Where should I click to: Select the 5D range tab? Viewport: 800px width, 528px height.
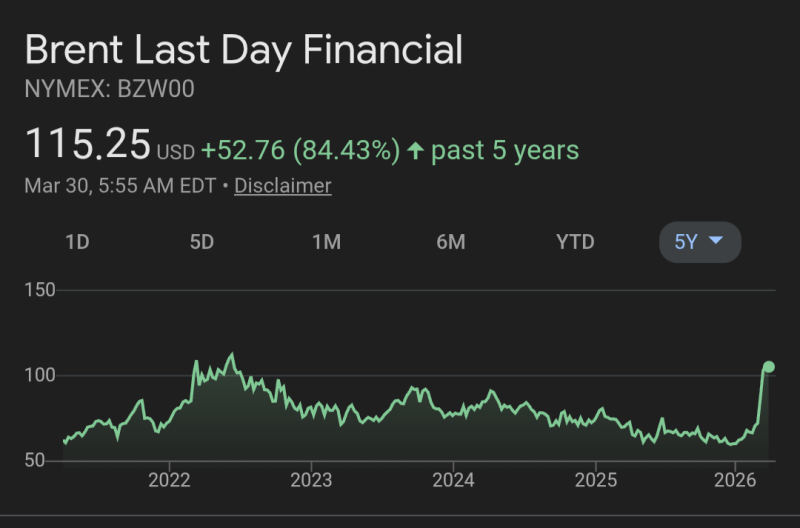point(202,242)
